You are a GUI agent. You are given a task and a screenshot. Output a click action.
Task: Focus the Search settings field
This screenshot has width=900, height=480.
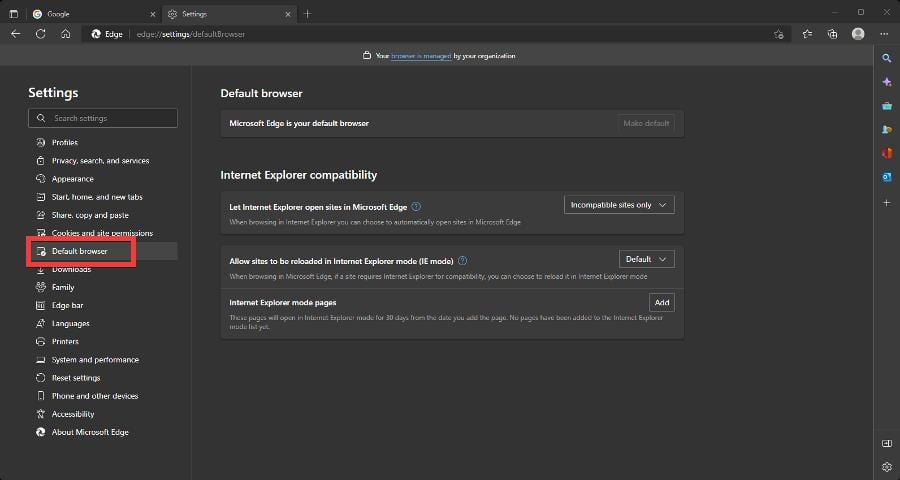pos(103,118)
